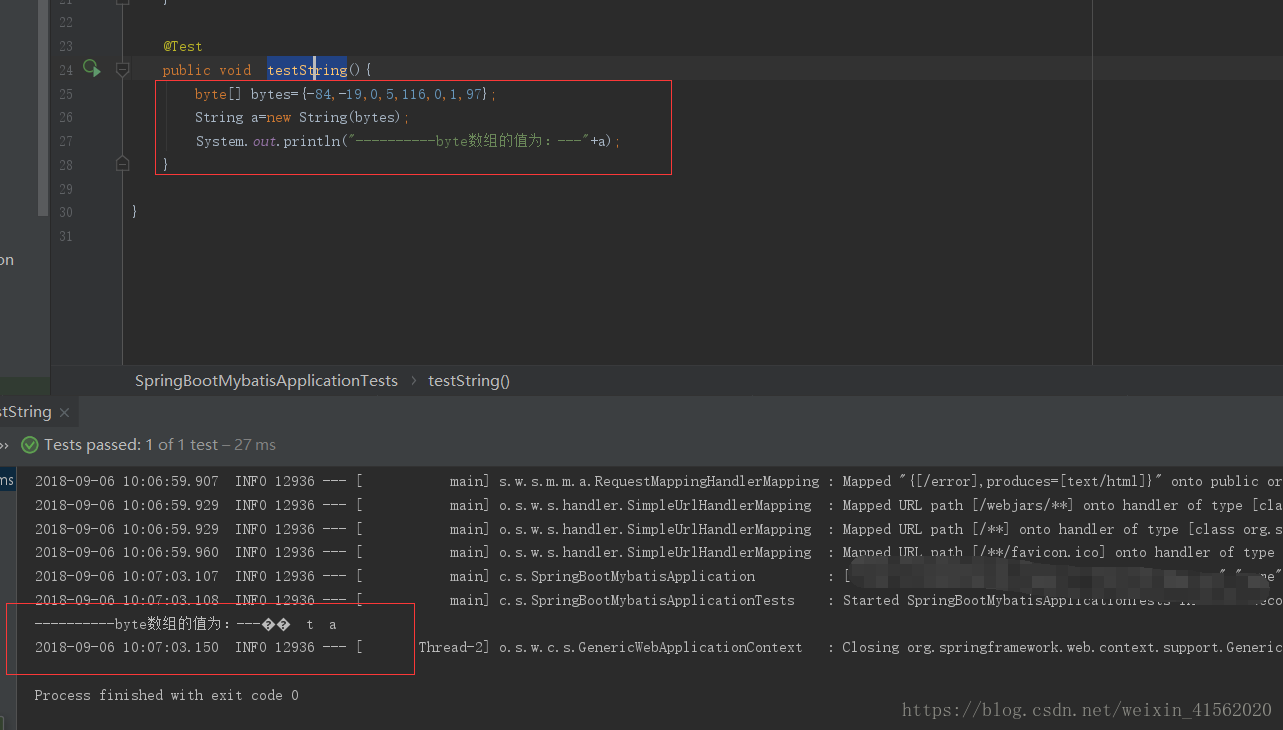Click the /**/favicon.ico mapped URL log line

pos(658,553)
